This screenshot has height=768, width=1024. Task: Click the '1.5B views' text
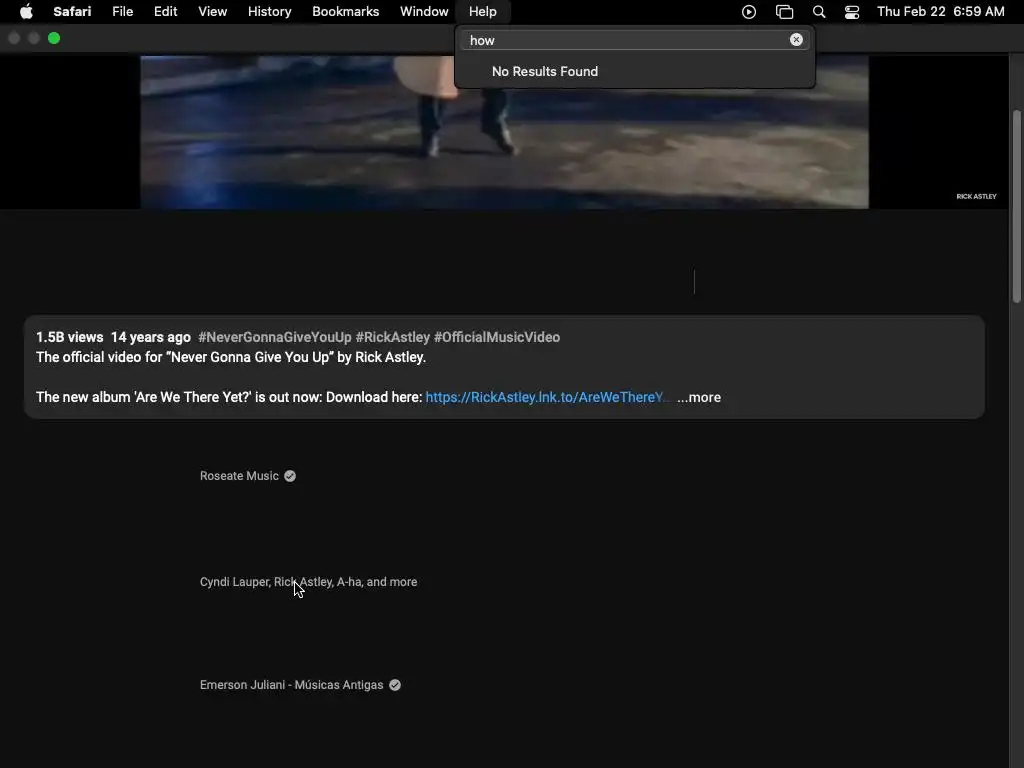[x=69, y=337]
